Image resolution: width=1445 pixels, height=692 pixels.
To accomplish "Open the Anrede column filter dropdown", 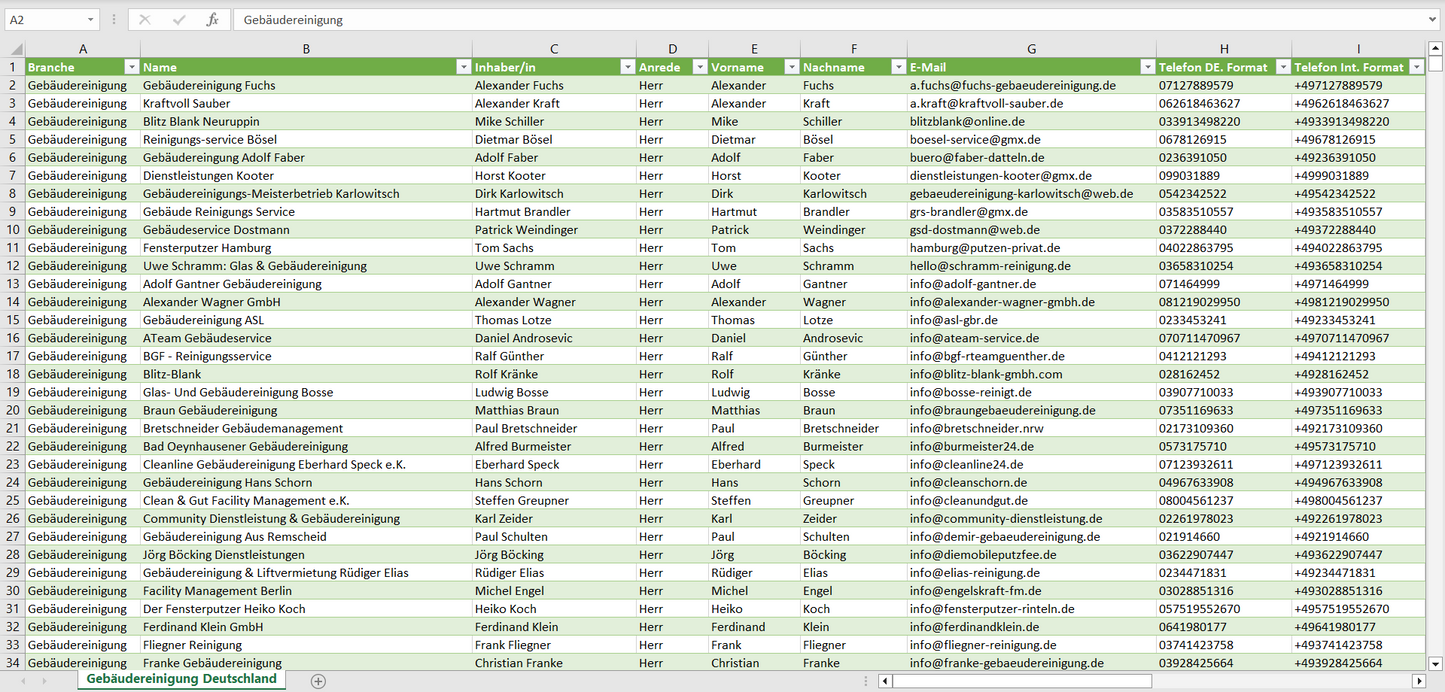I will pos(698,67).
